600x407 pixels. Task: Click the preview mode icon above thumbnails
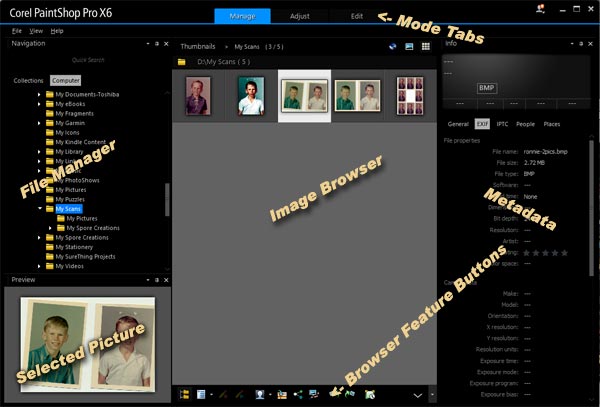(408, 46)
